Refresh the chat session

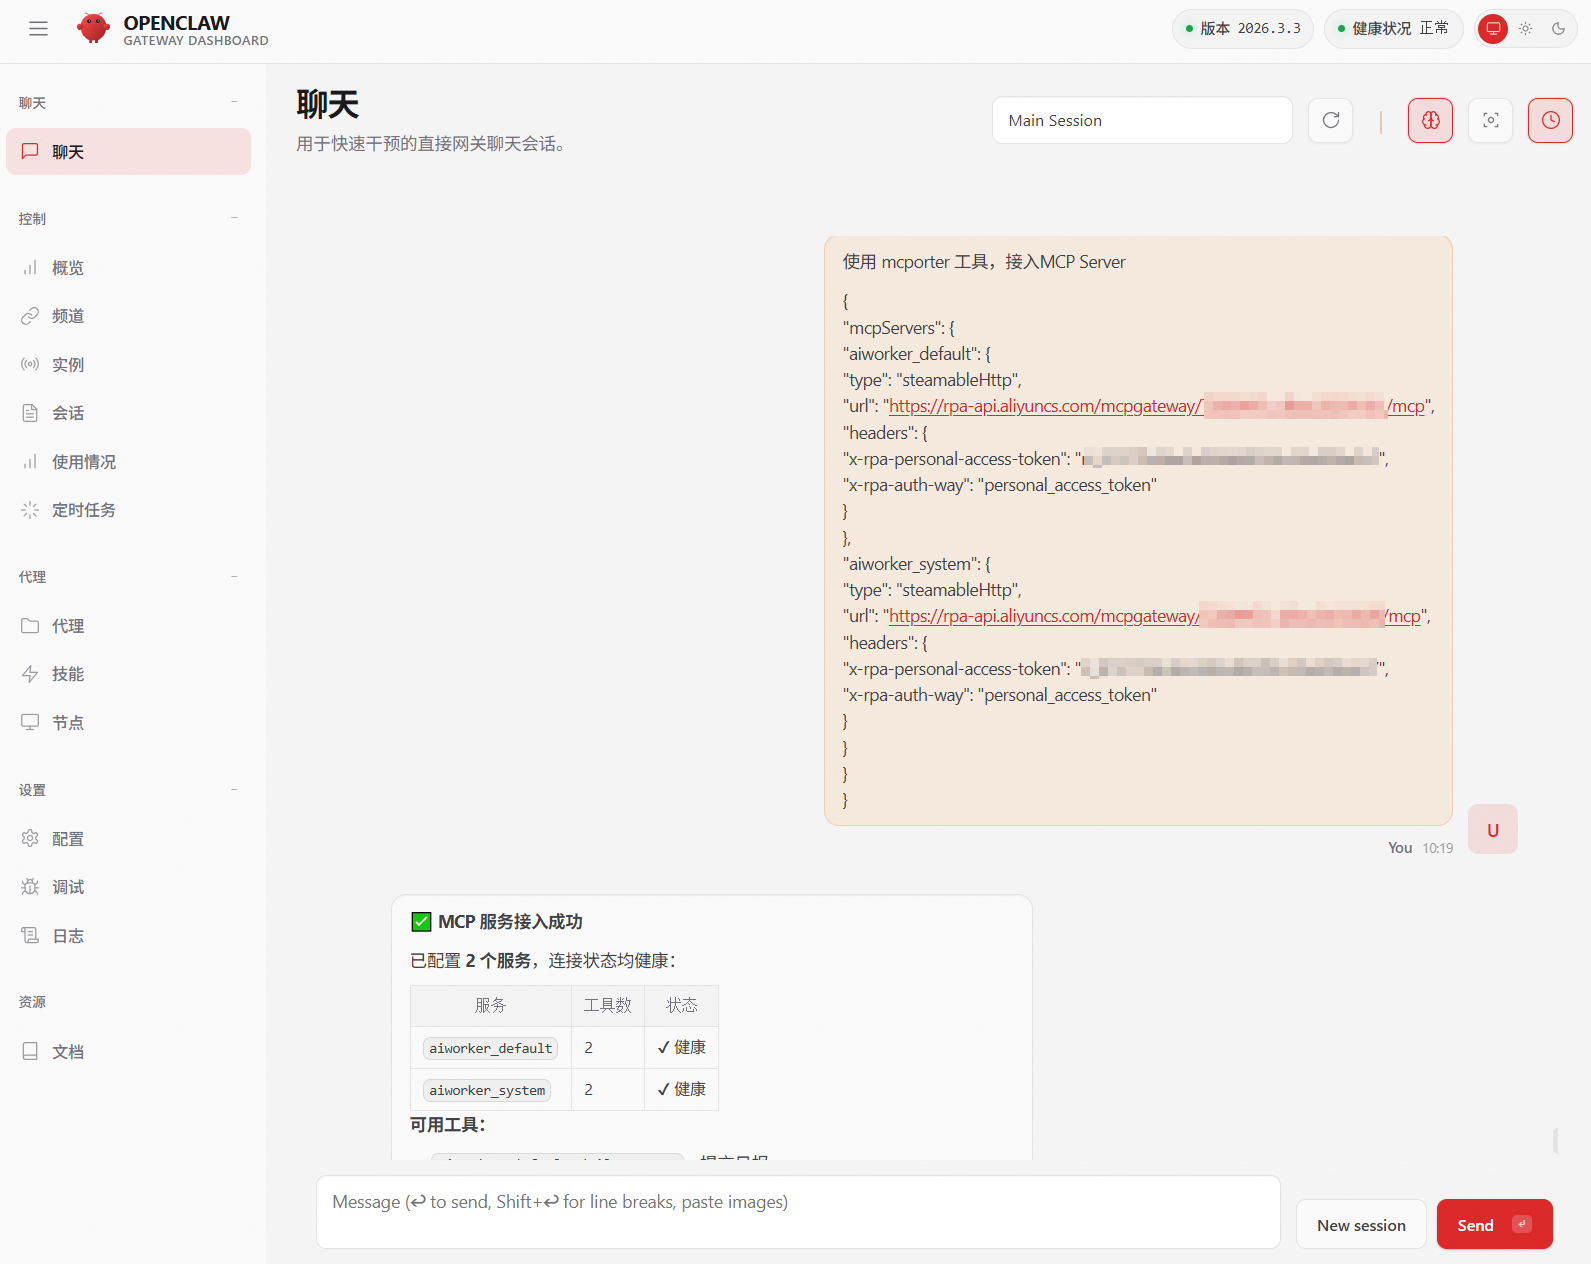click(x=1331, y=120)
